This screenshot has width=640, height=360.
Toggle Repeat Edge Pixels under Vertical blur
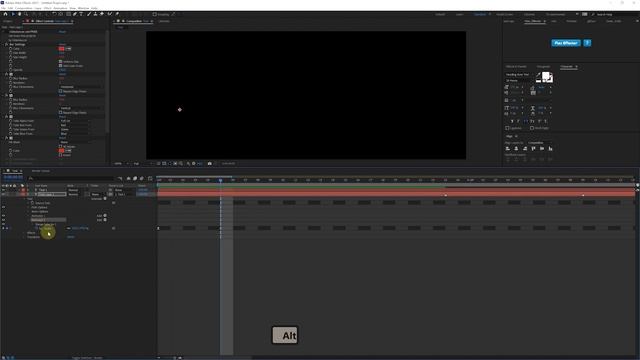tap(60, 112)
